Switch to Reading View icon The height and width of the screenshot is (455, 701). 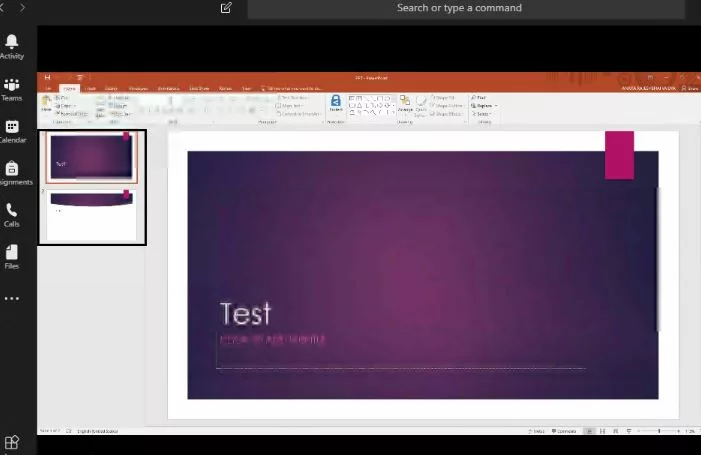(x=616, y=431)
